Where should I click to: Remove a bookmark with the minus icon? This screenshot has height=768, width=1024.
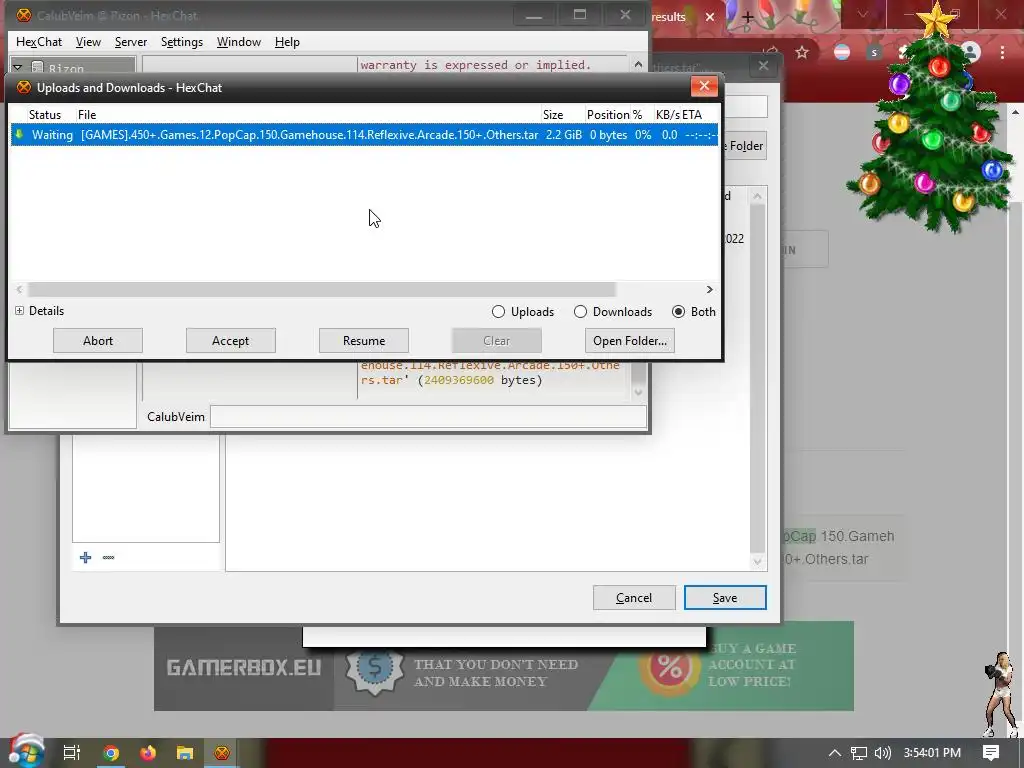(x=108, y=557)
